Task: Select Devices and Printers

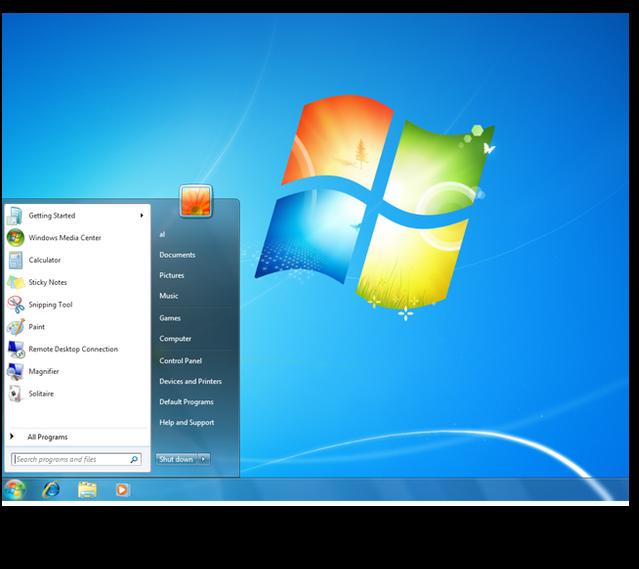Action: (x=190, y=381)
